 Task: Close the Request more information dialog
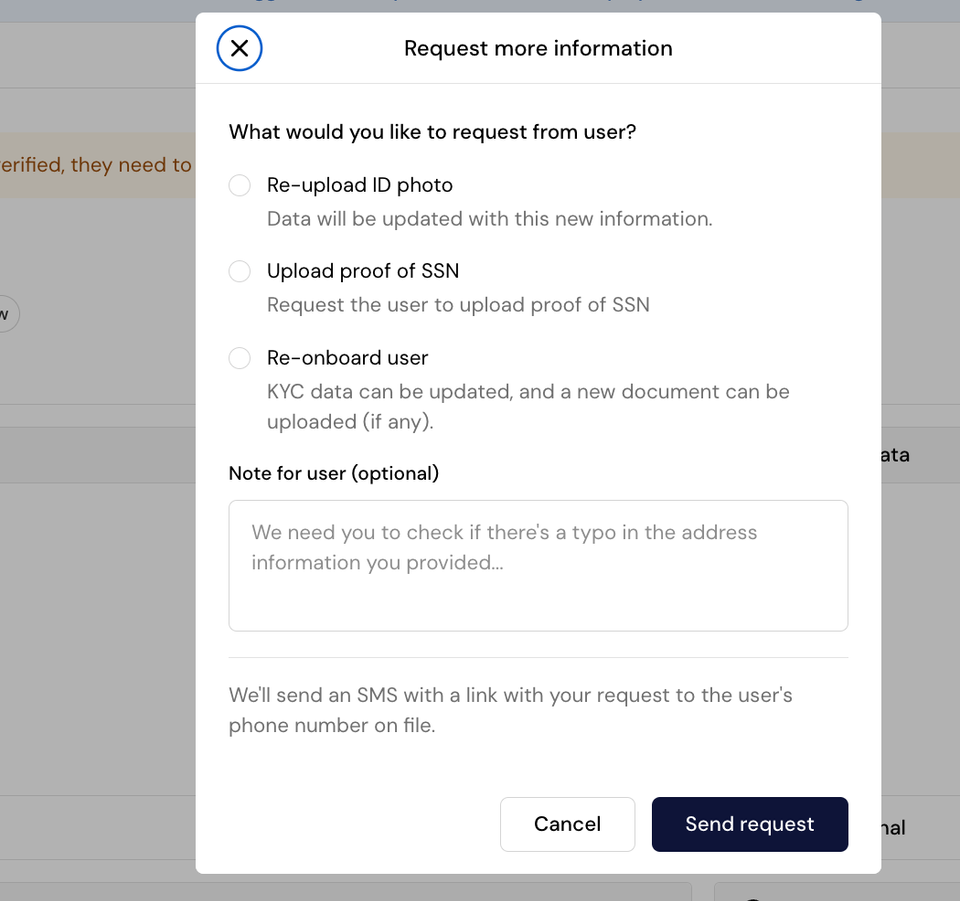pyautogui.click(x=239, y=48)
